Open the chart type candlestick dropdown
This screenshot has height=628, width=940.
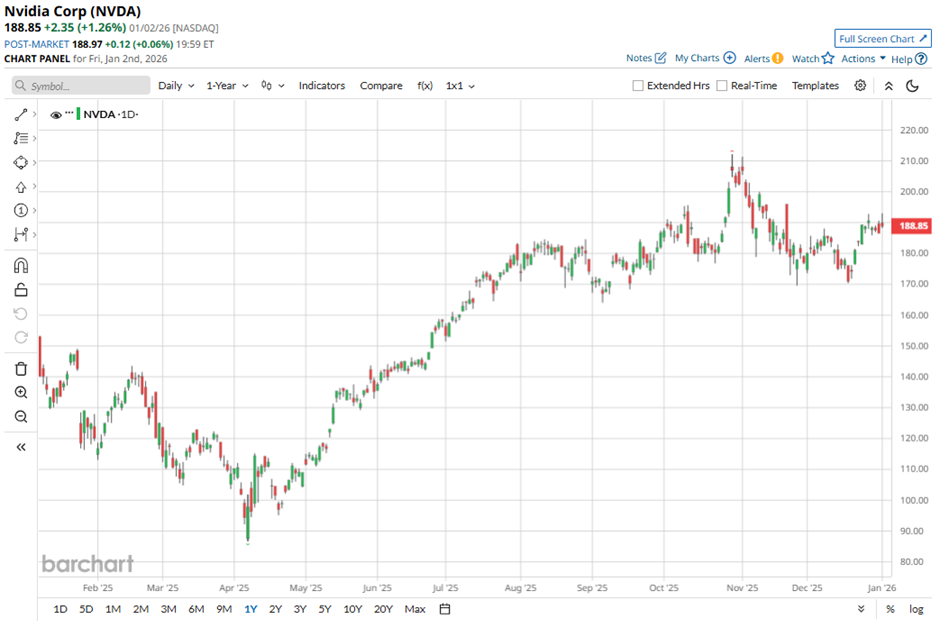tap(273, 86)
